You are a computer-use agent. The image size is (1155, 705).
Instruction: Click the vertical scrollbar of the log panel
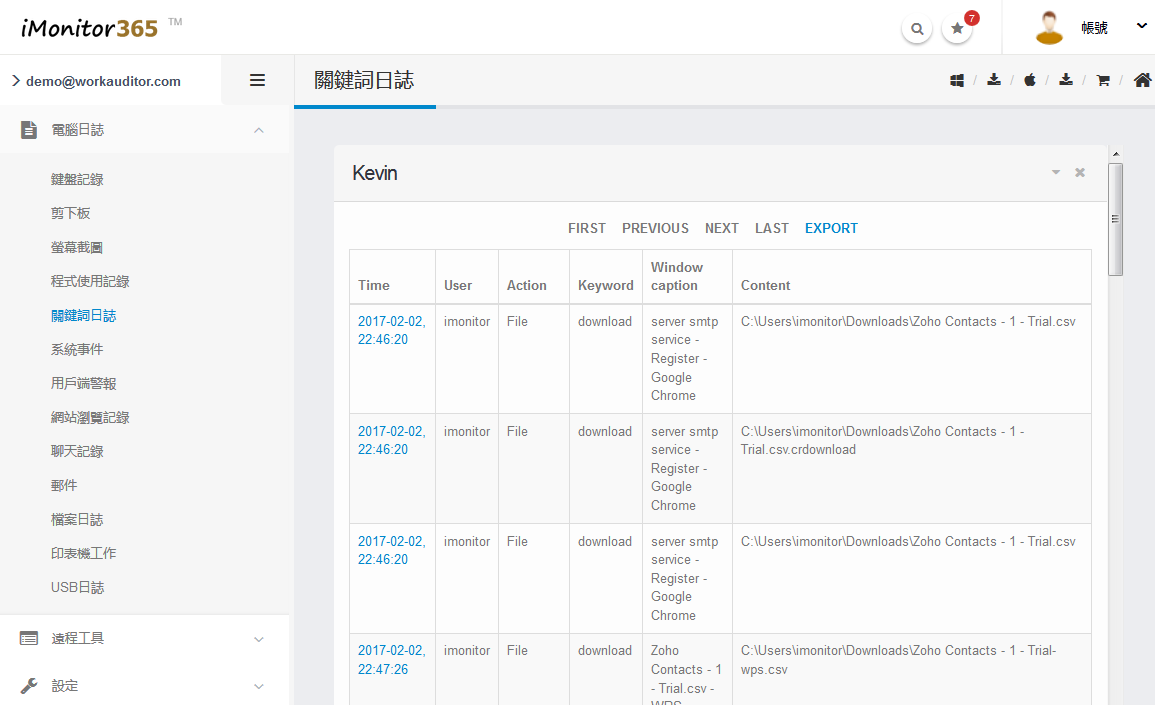point(1116,218)
